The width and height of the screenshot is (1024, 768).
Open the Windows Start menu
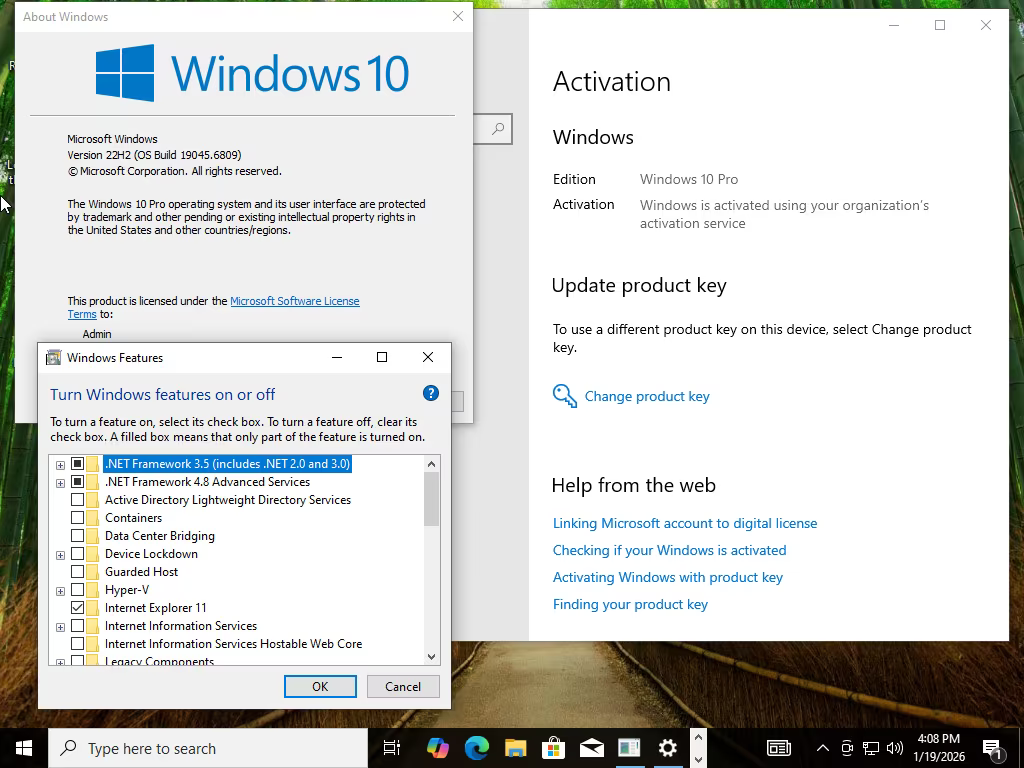24,748
